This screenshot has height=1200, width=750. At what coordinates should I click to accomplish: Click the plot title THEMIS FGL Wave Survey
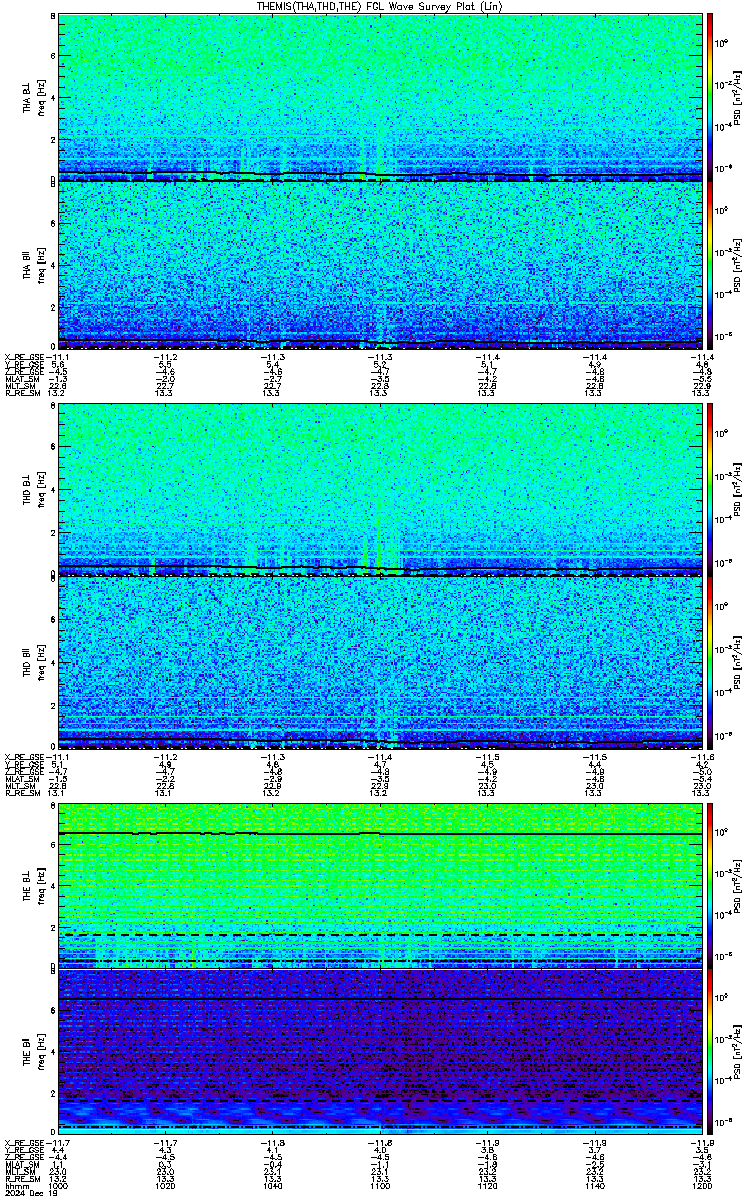click(380, 6)
